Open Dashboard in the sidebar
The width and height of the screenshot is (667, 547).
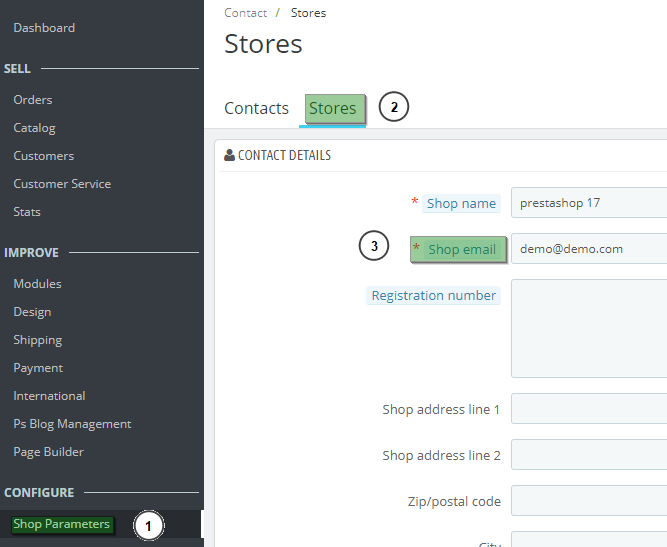pos(44,28)
